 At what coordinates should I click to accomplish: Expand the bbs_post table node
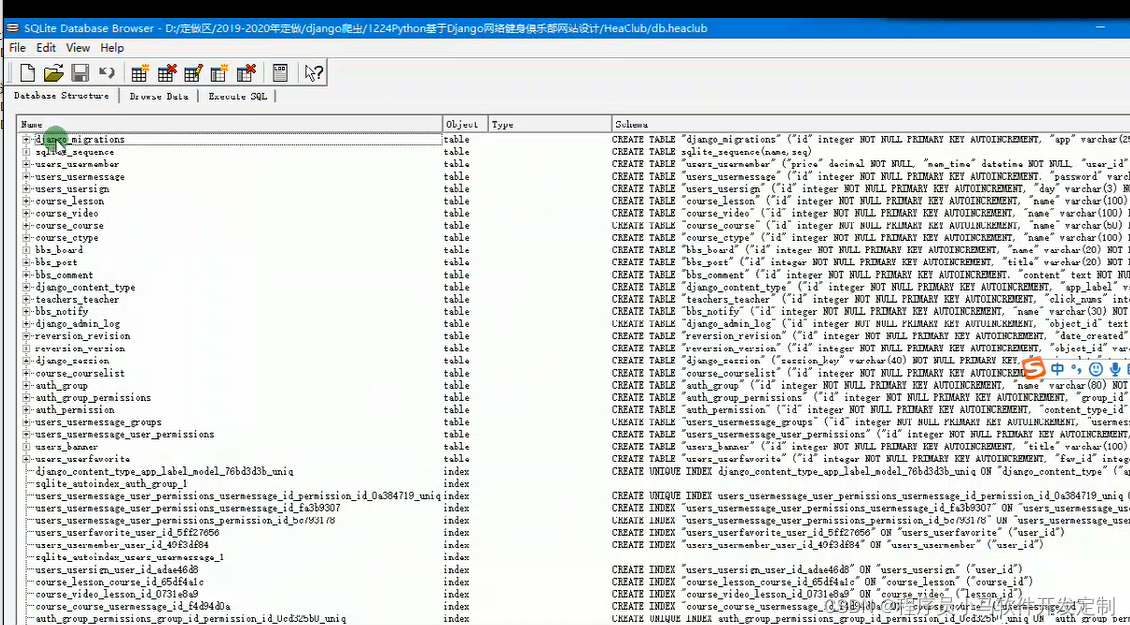point(26,262)
